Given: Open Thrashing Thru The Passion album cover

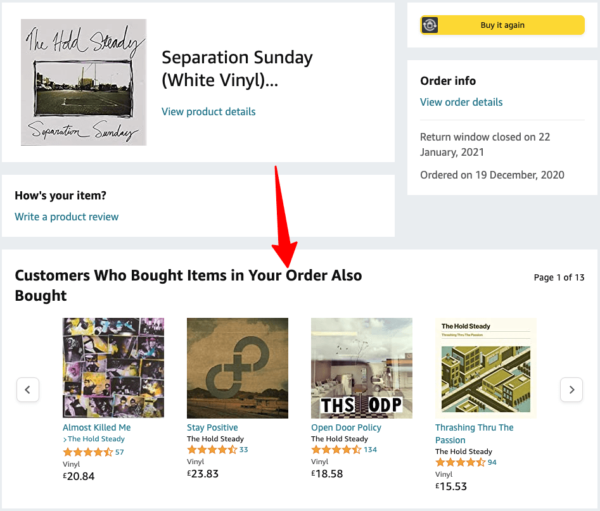Looking at the screenshot, I should [x=486, y=367].
